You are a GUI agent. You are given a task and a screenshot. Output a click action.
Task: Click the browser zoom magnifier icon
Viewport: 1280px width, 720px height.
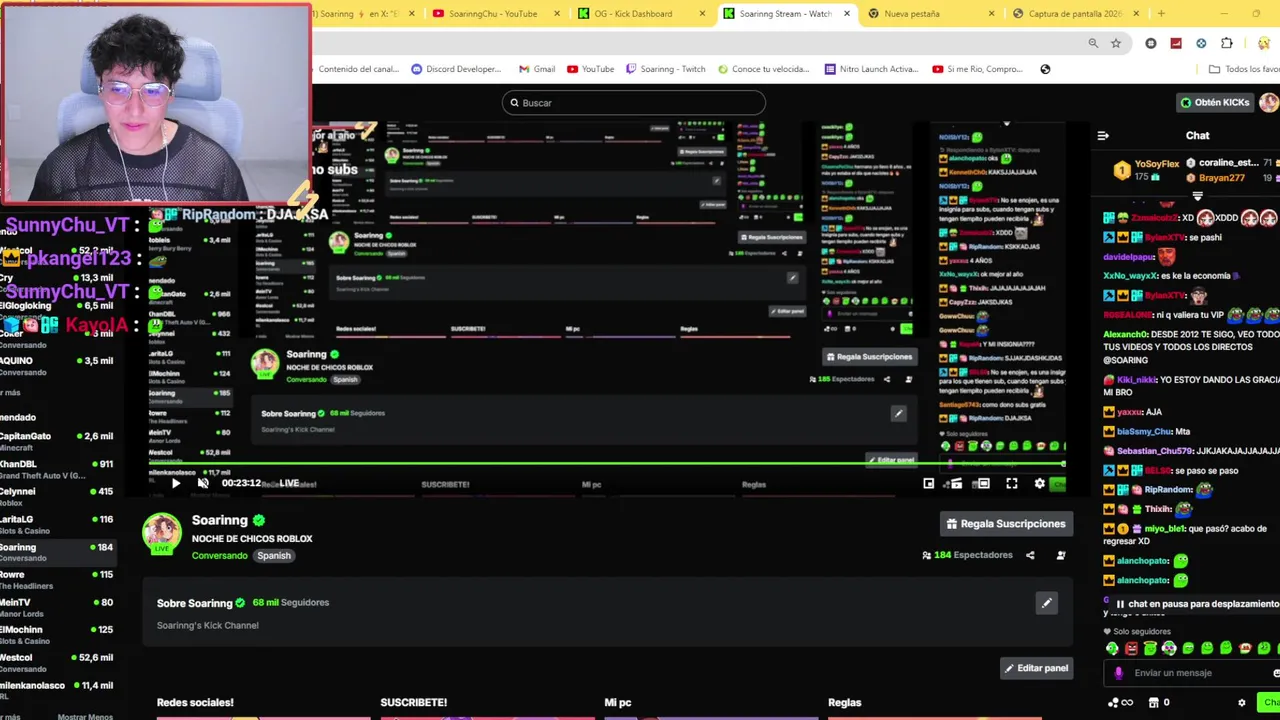click(x=1093, y=43)
